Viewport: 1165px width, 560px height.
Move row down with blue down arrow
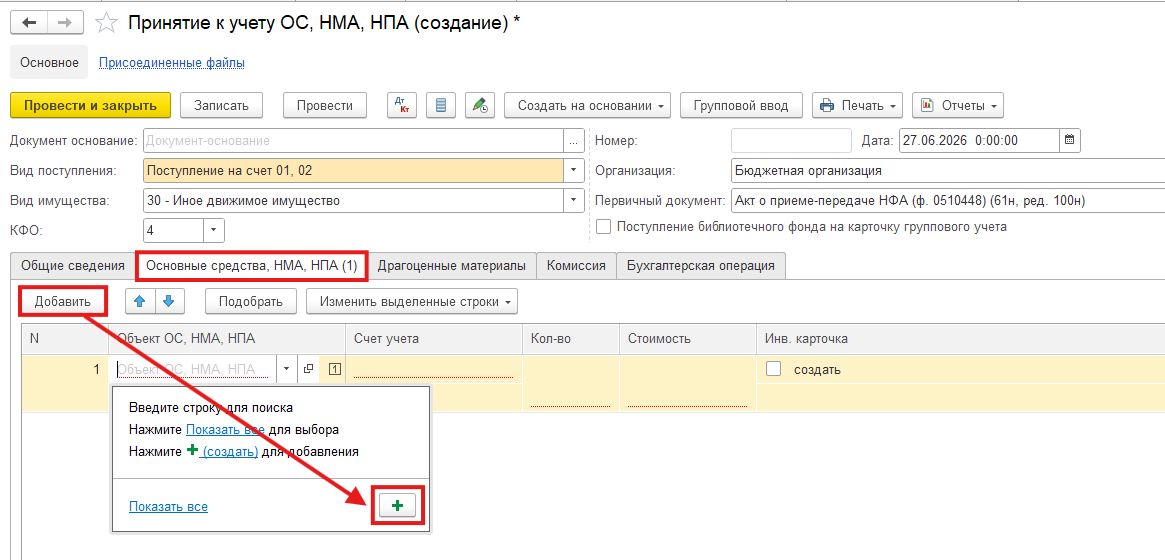click(169, 302)
